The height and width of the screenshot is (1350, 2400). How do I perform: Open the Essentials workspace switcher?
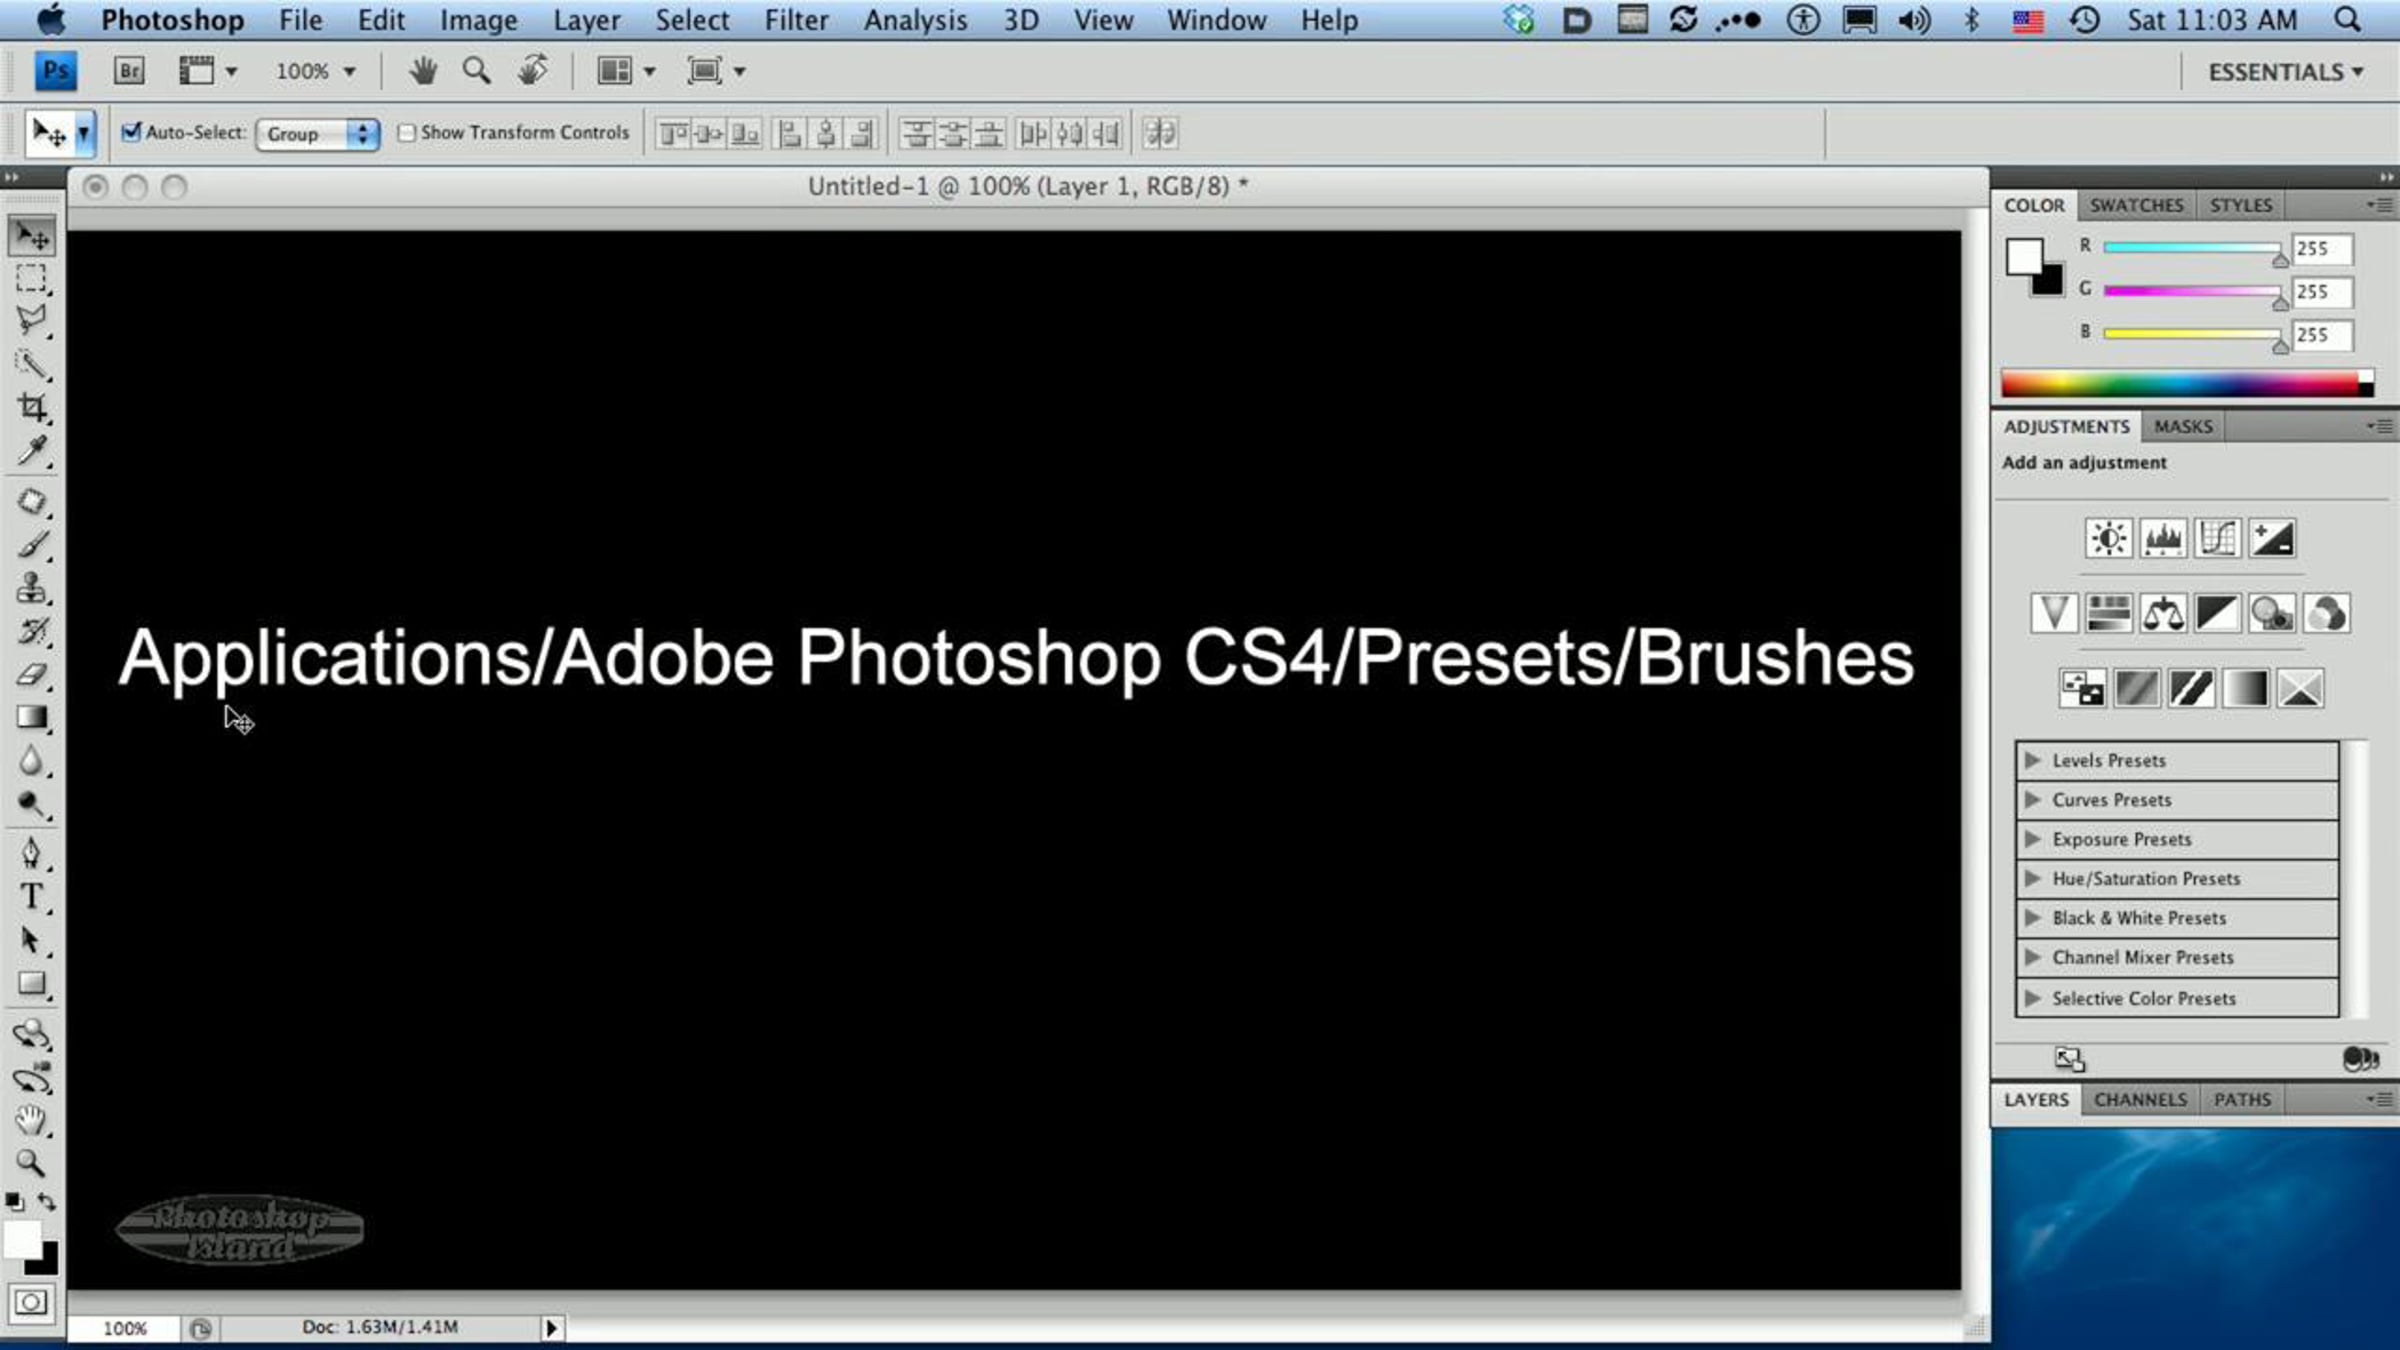tap(2285, 72)
